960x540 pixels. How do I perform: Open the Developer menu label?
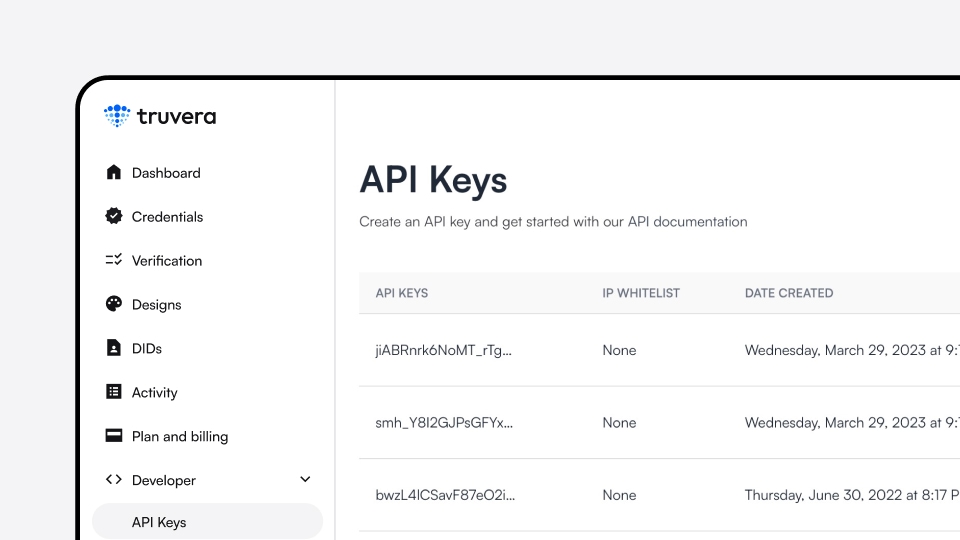click(164, 480)
